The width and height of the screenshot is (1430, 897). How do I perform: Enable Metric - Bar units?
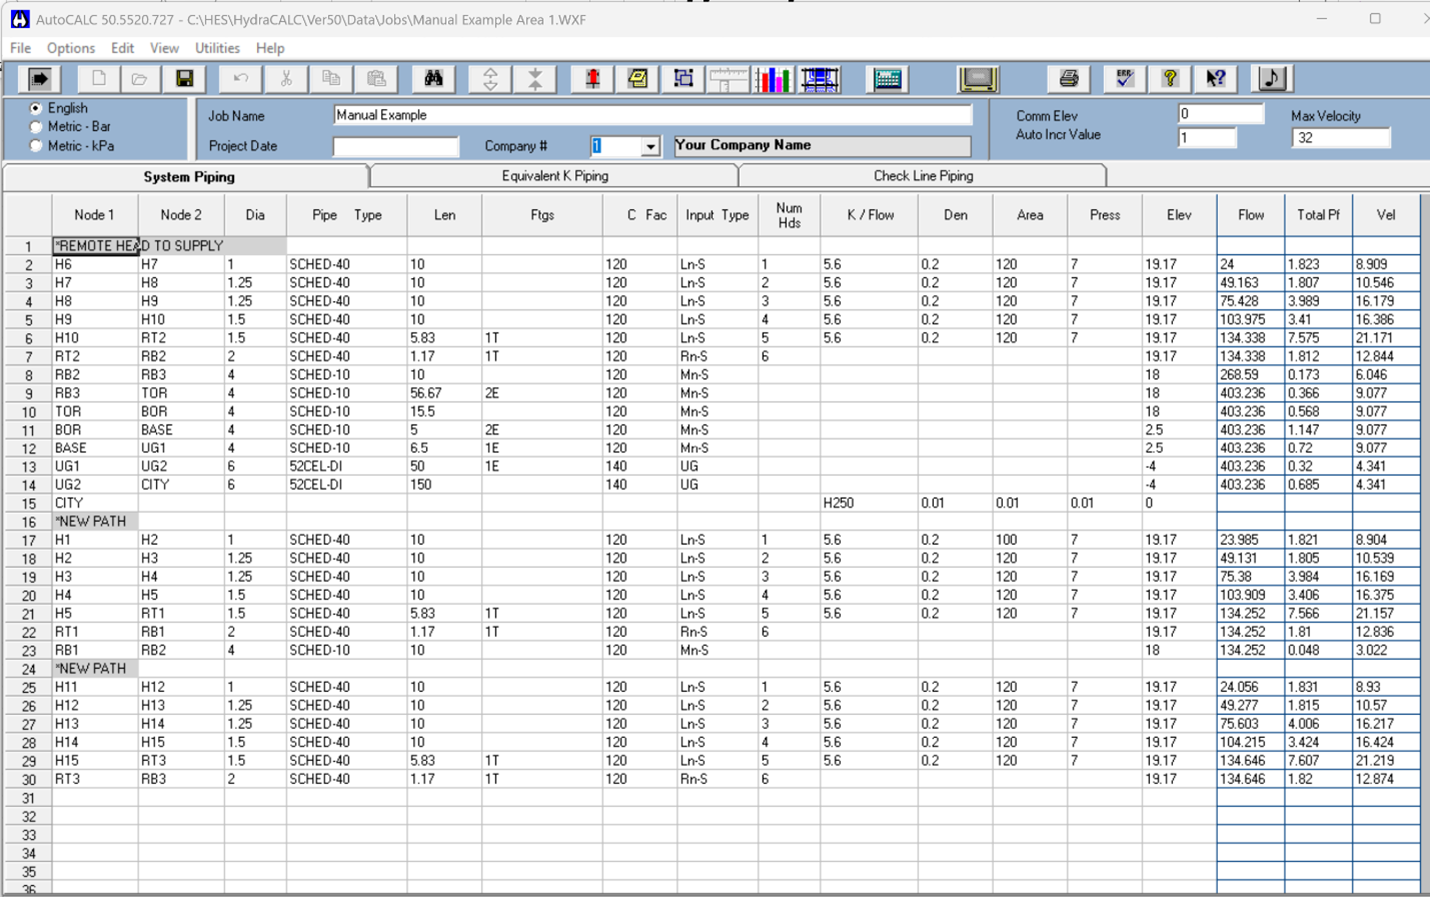click(x=33, y=126)
